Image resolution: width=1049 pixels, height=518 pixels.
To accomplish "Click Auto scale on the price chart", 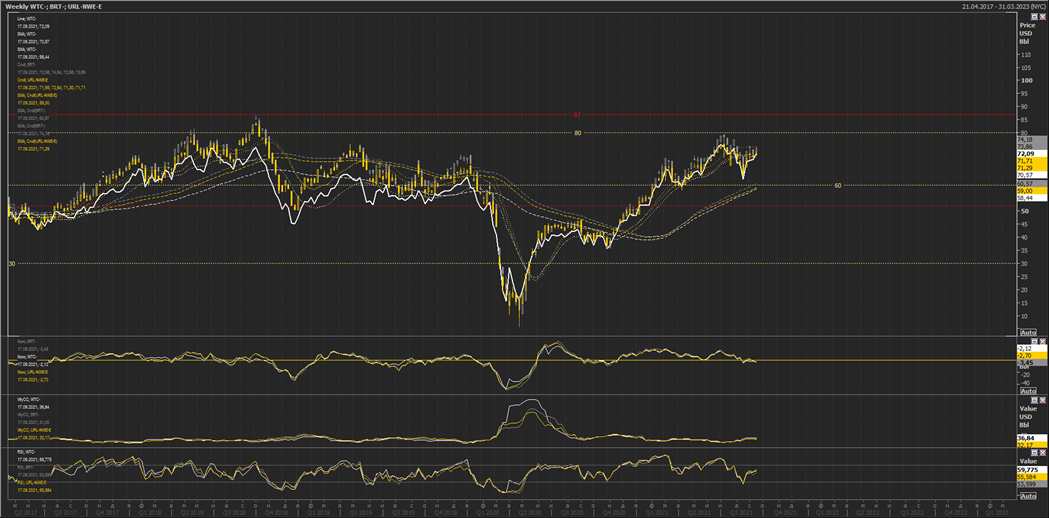I will tap(1028, 333).
